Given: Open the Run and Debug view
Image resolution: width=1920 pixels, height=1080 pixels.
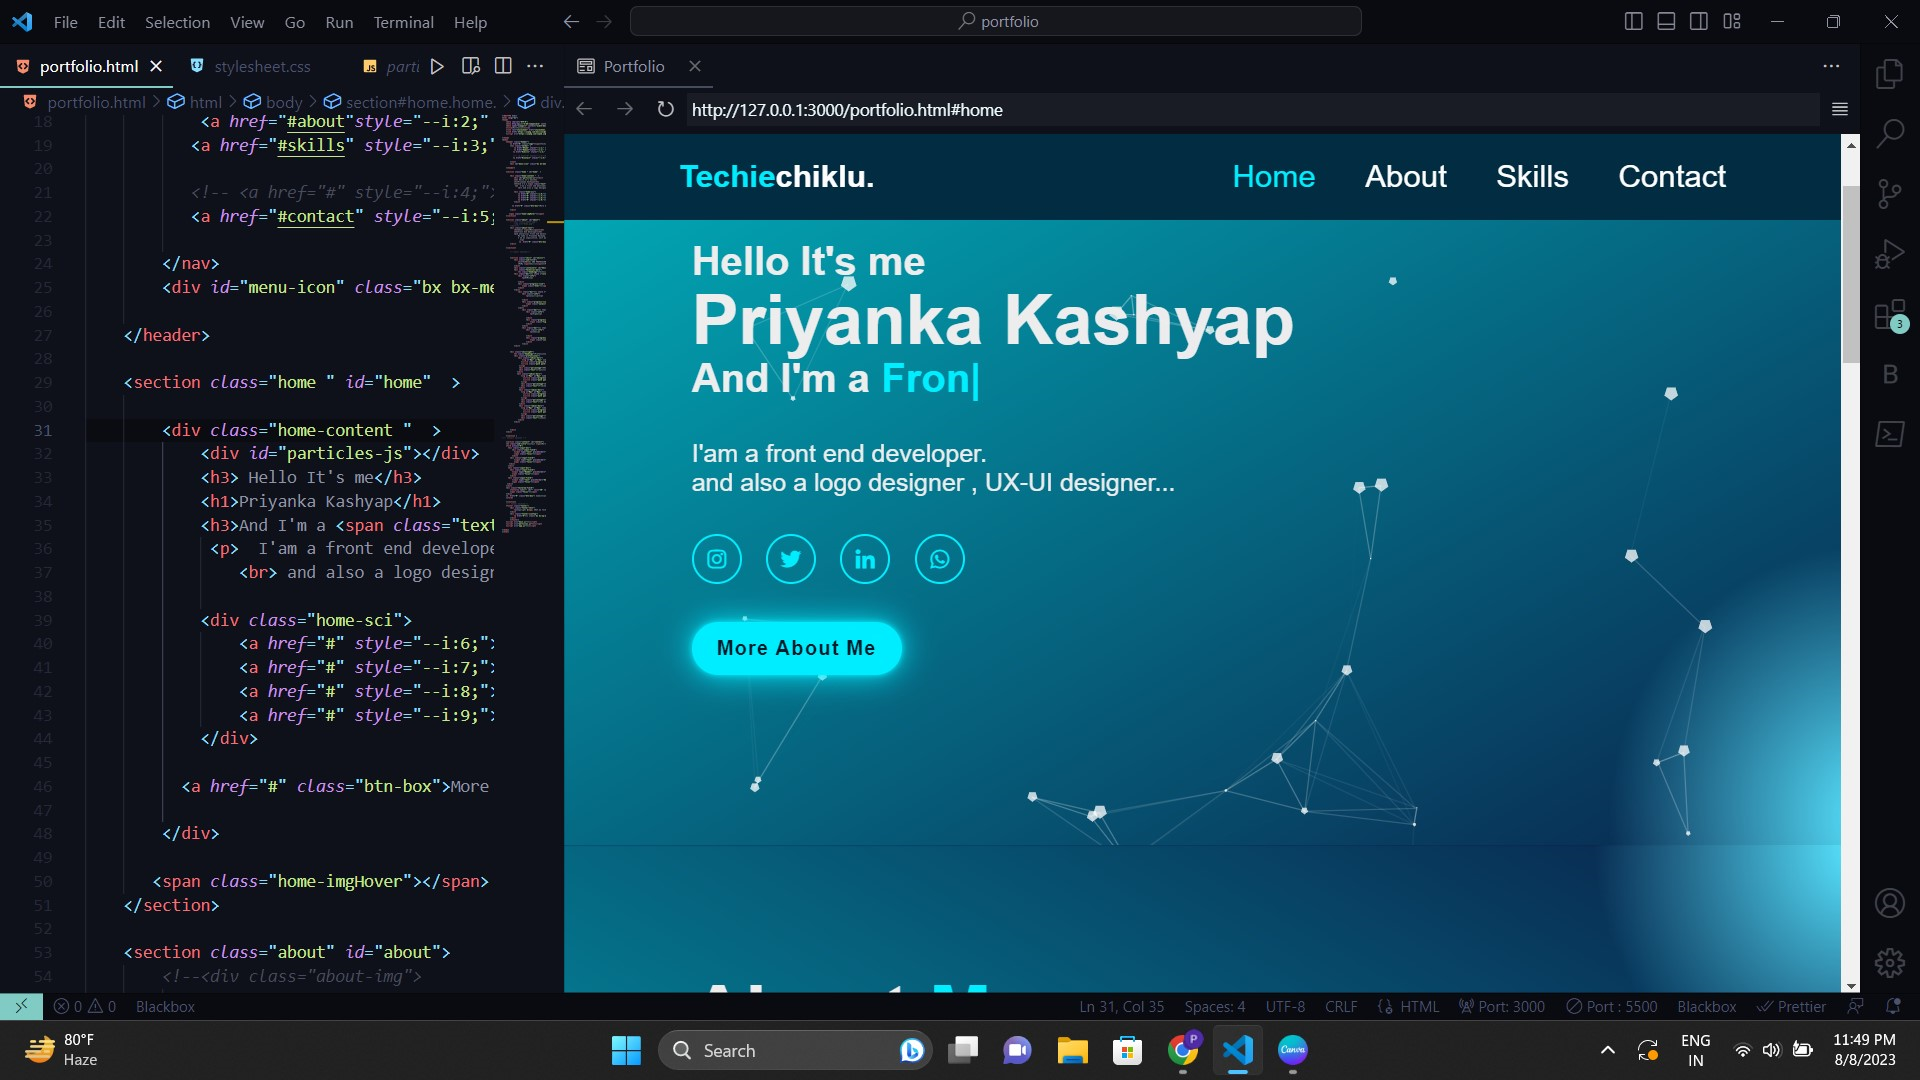Looking at the screenshot, I should click(1890, 253).
